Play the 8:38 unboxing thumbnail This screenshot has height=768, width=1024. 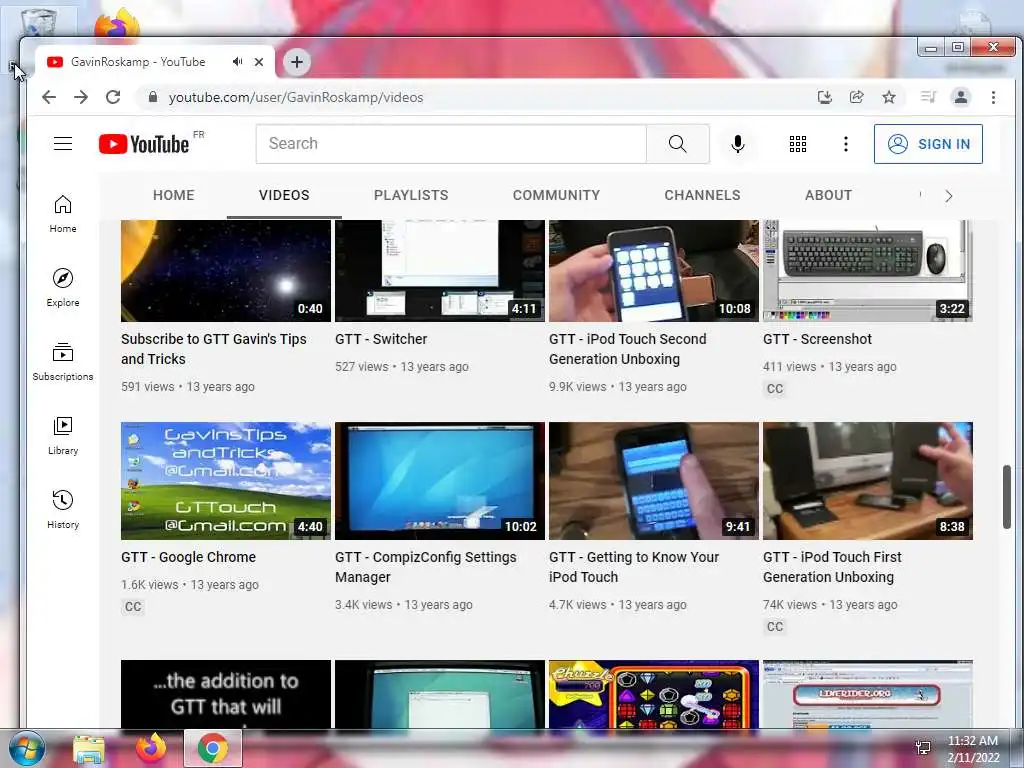tap(868, 481)
